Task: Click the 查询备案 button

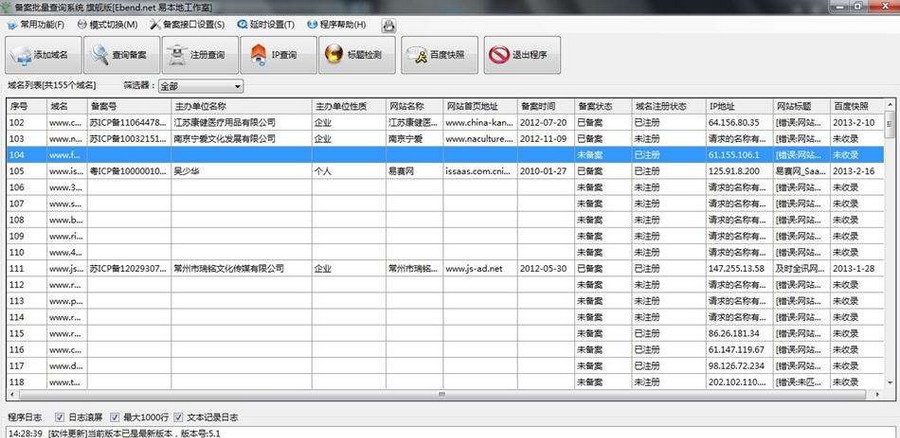Action: [x=122, y=55]
